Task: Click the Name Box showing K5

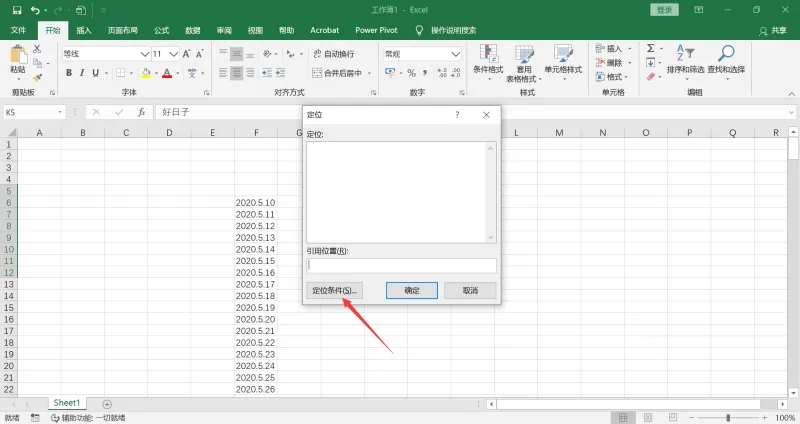Action: 35,112
